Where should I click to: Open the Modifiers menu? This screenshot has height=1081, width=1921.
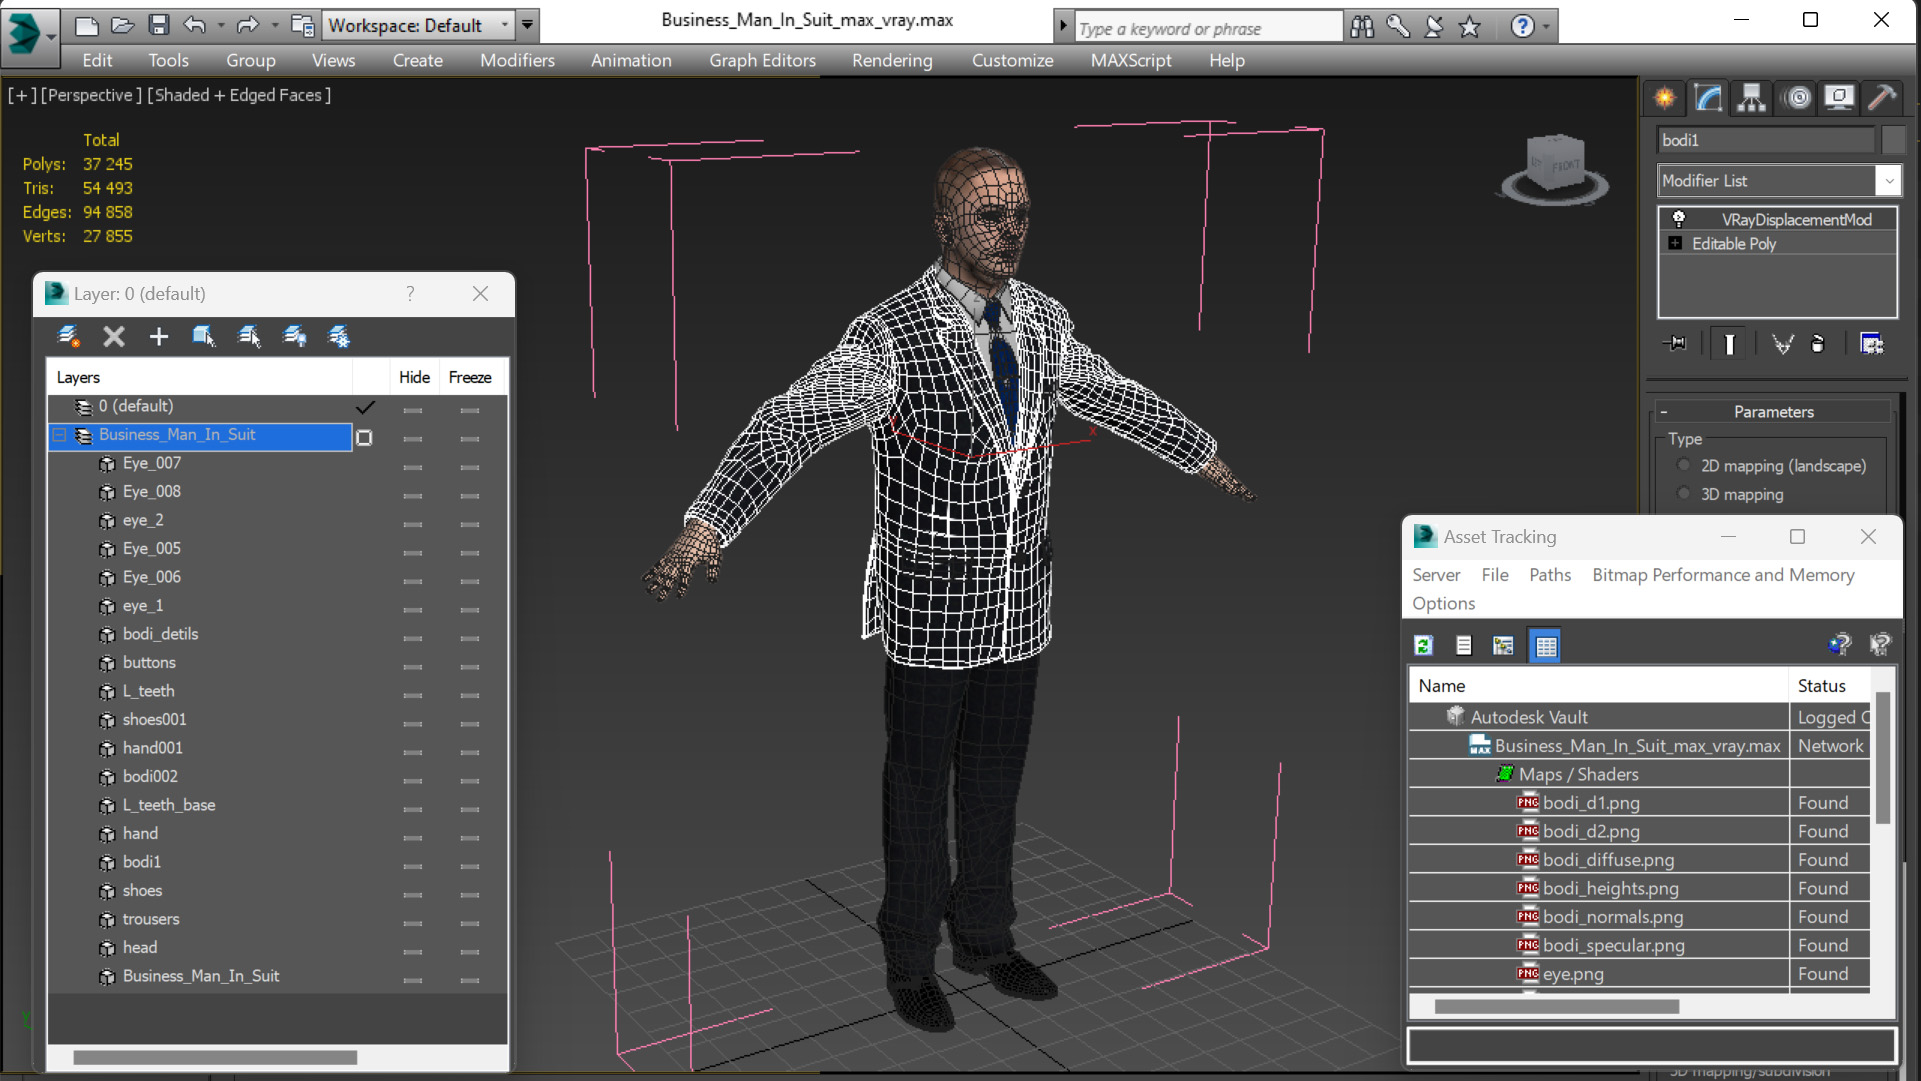[x=516, y=59]
